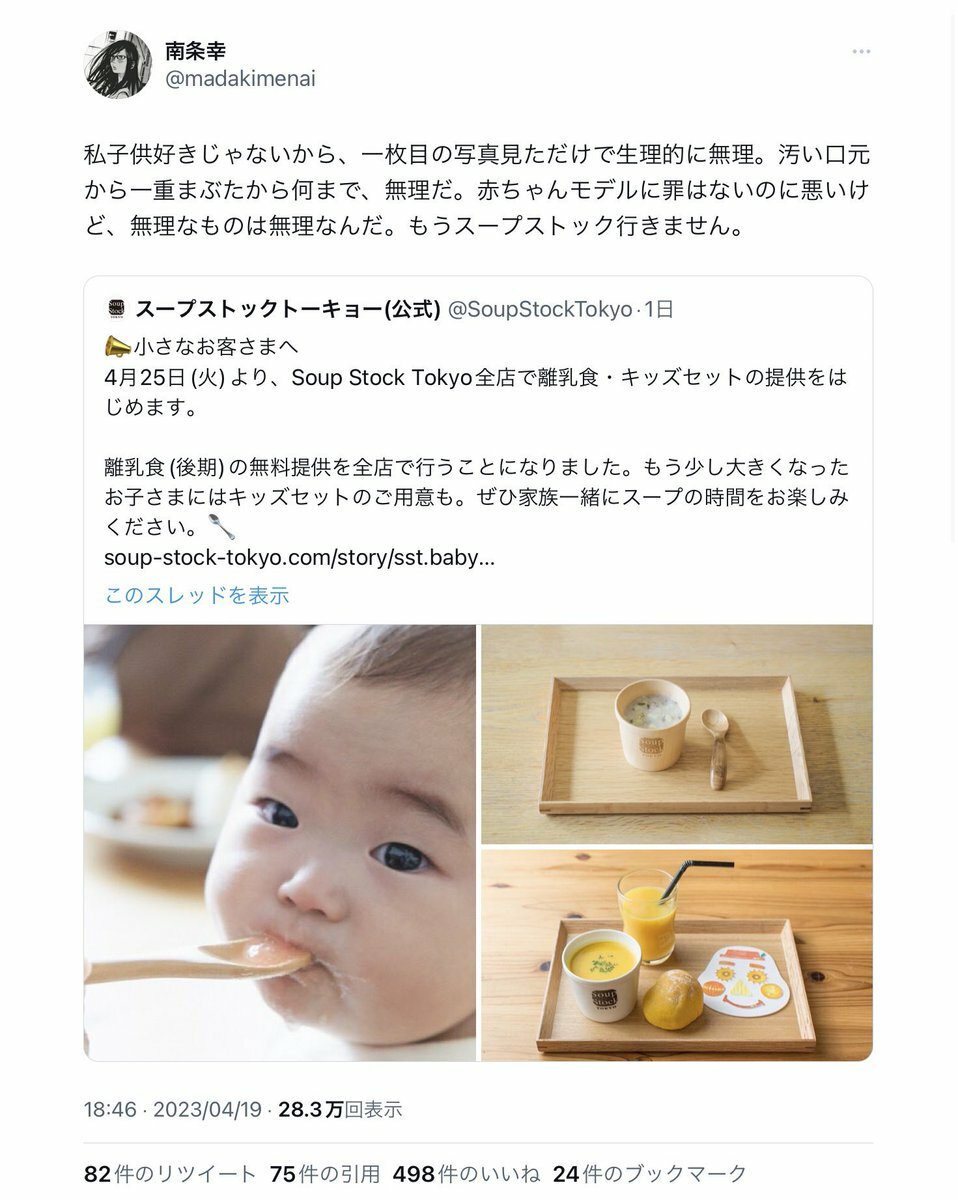The image size is (958, 1200).
Task: Click the Soup Stock Tokyo account logo
Action: pyautogui.click(x=115, y=309)
